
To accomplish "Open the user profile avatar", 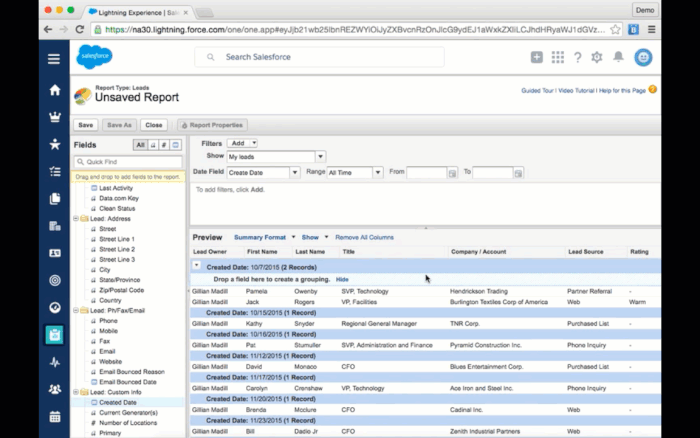I will point(643,57).
